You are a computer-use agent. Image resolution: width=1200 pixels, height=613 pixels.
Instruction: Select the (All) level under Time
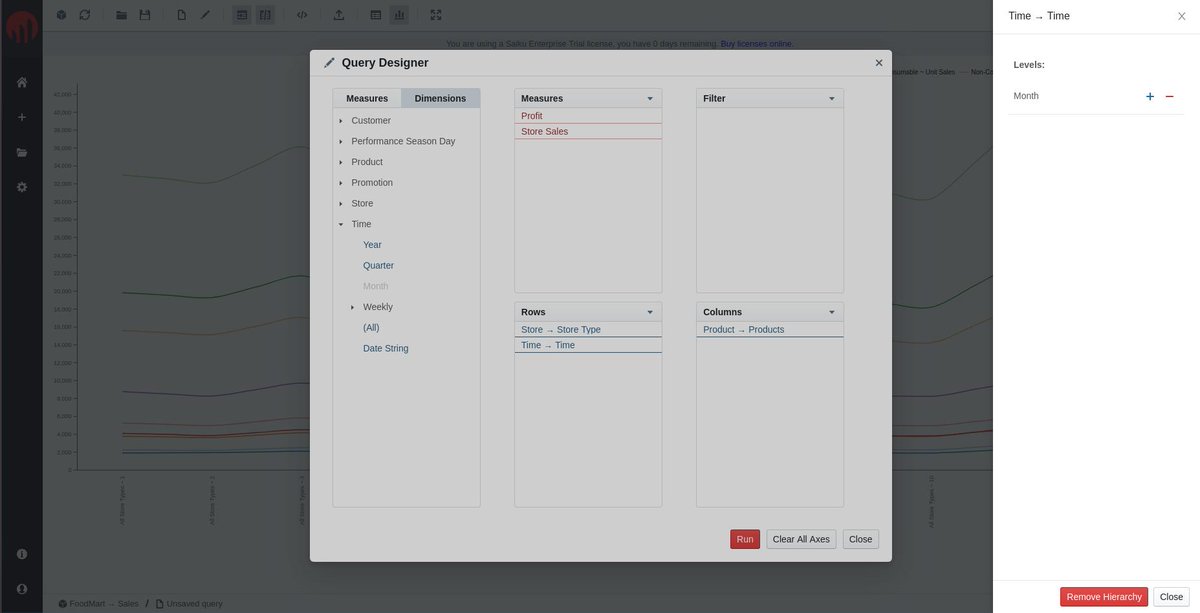(371, 327)
